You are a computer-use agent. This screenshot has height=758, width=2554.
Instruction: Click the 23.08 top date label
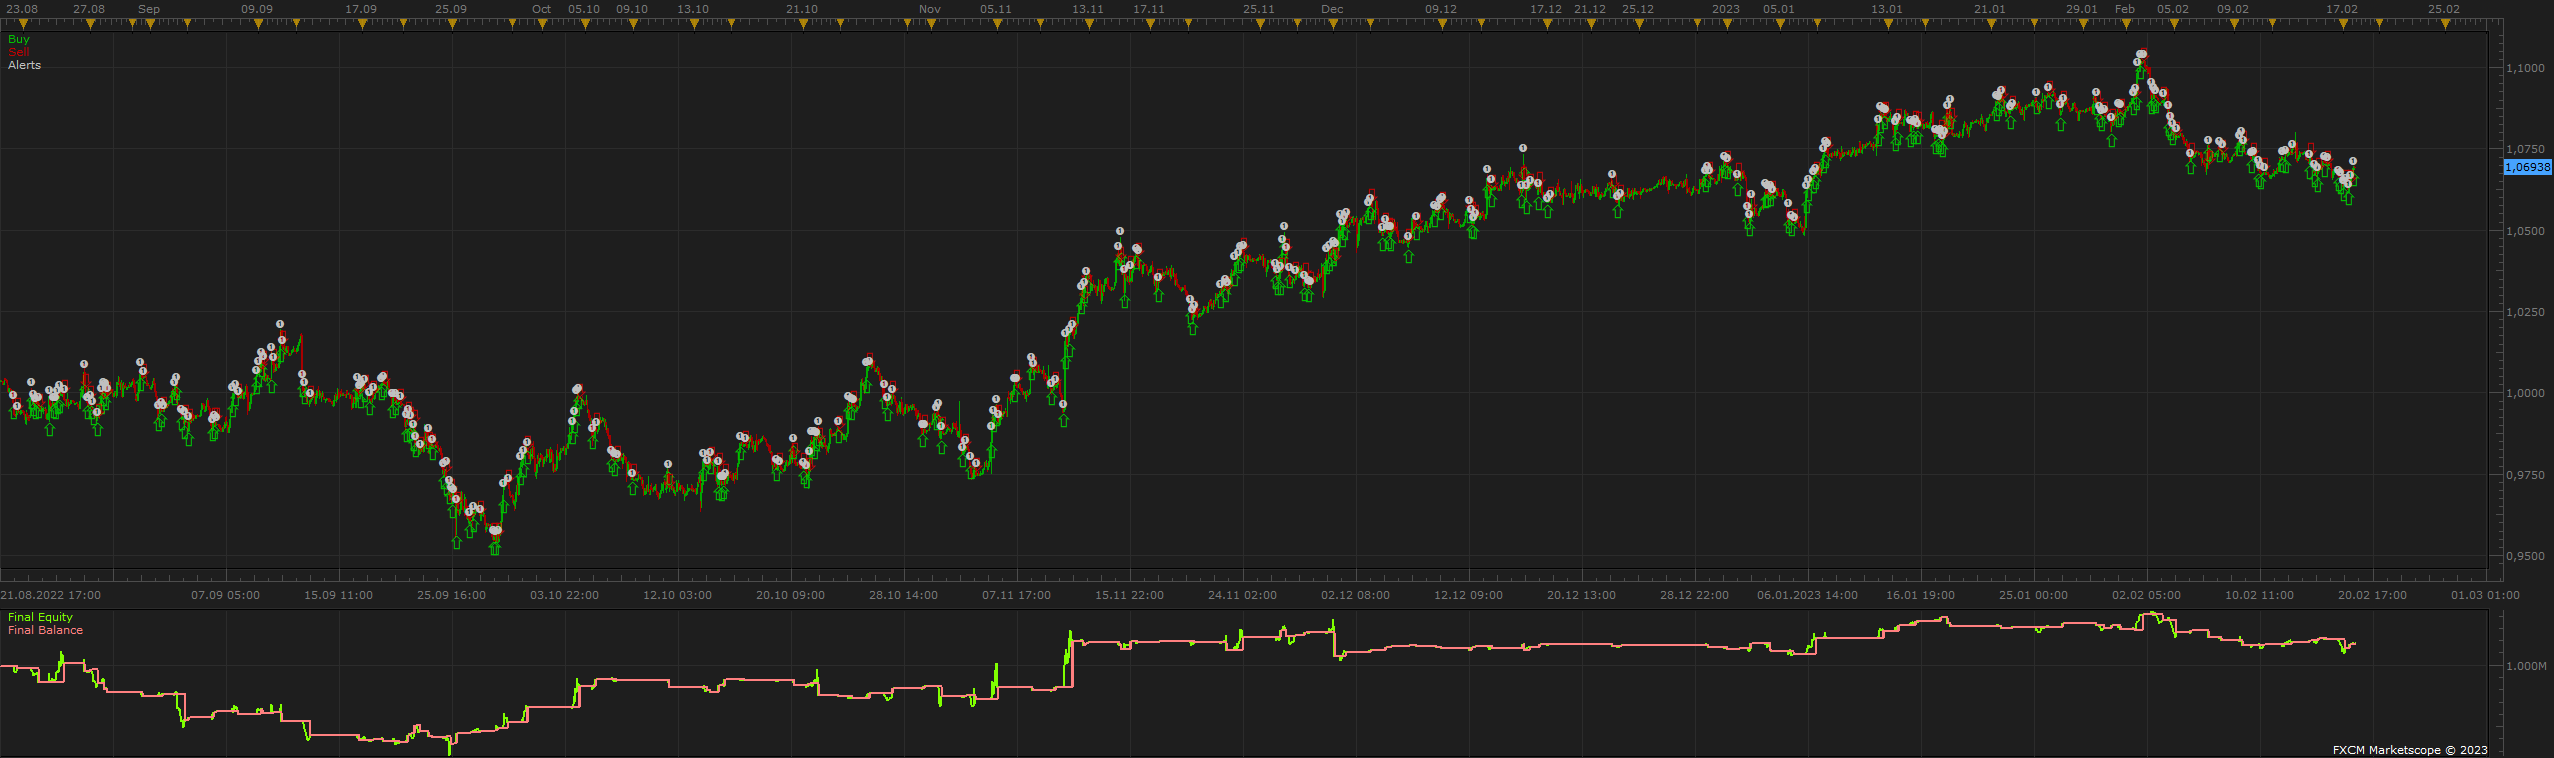pos(22,9)
